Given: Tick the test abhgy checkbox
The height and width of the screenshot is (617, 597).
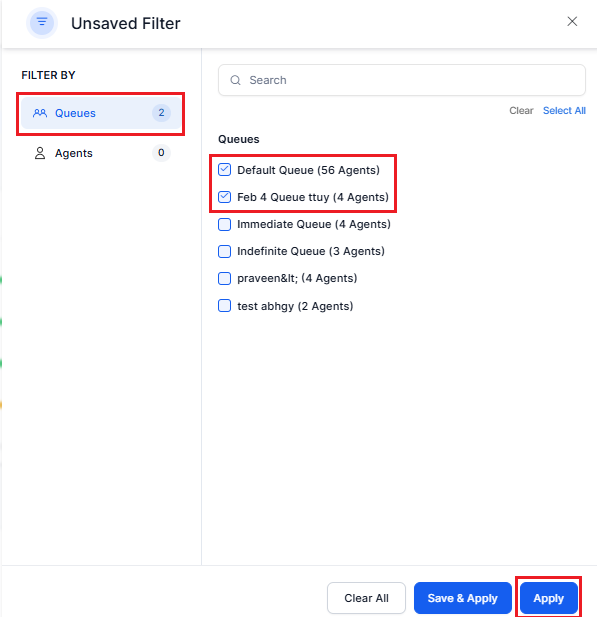Looking at the screenshot, I should pyautogui.click(x=224, y=306).
